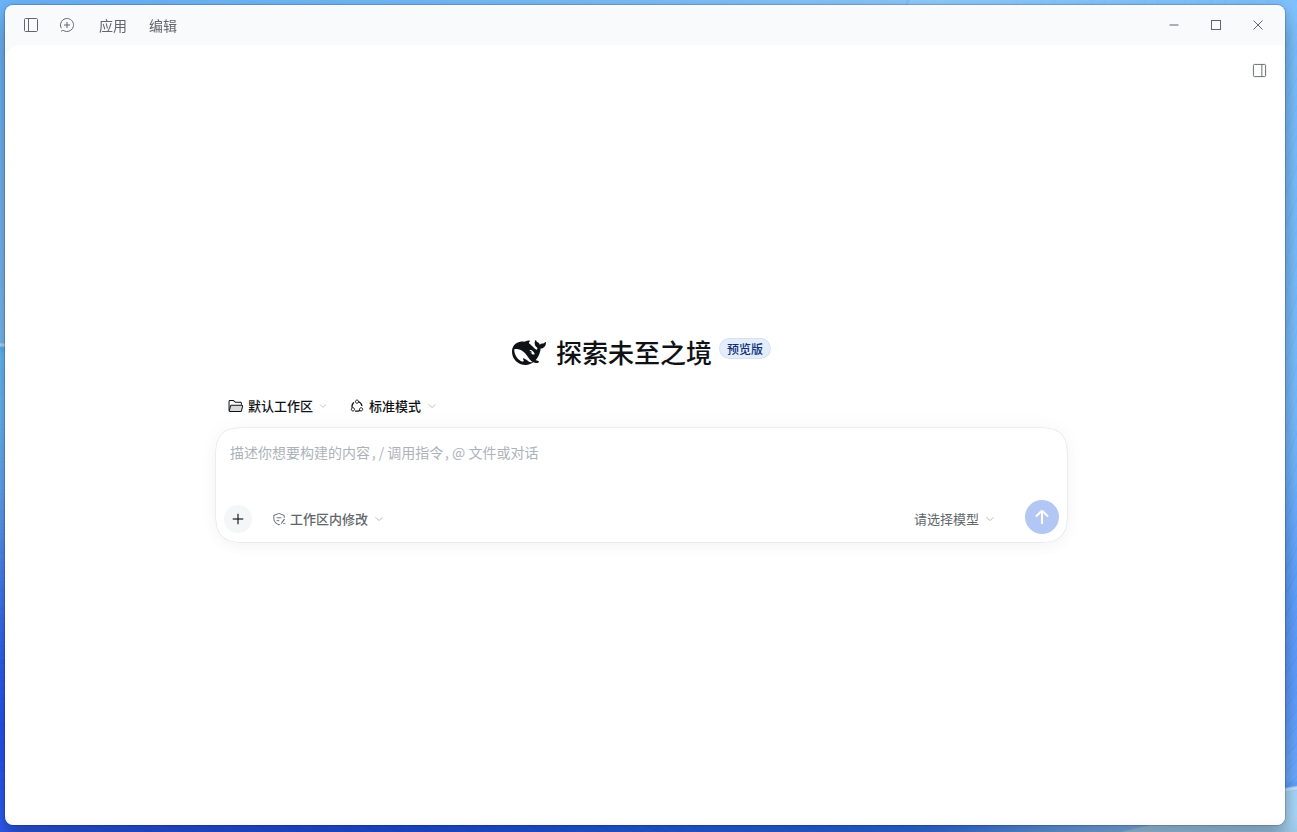Open the 请选择模型 model selector
Image resolution: width=1297 pixels, height=832 pixels.
pyautogui.click(x=954, y=520)
